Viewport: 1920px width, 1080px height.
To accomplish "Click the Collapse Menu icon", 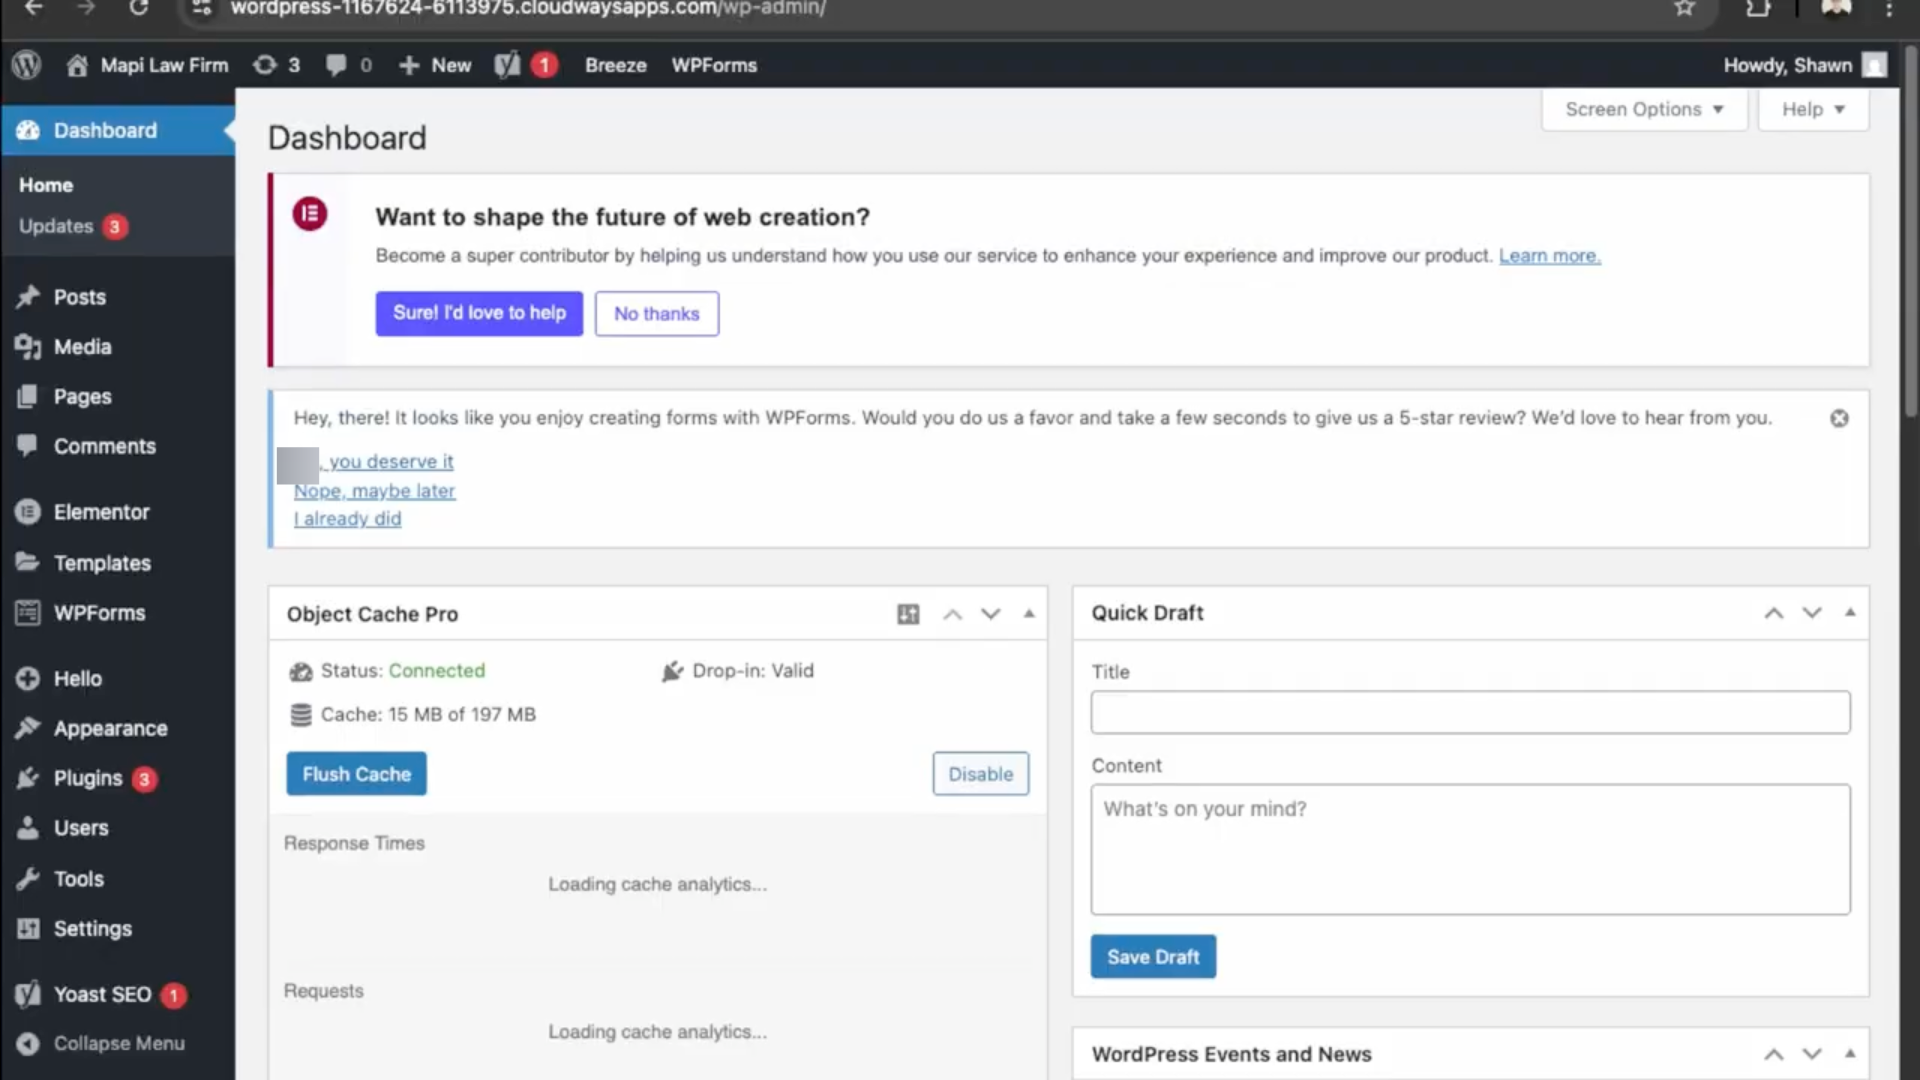I will [x=28, y=1043].
